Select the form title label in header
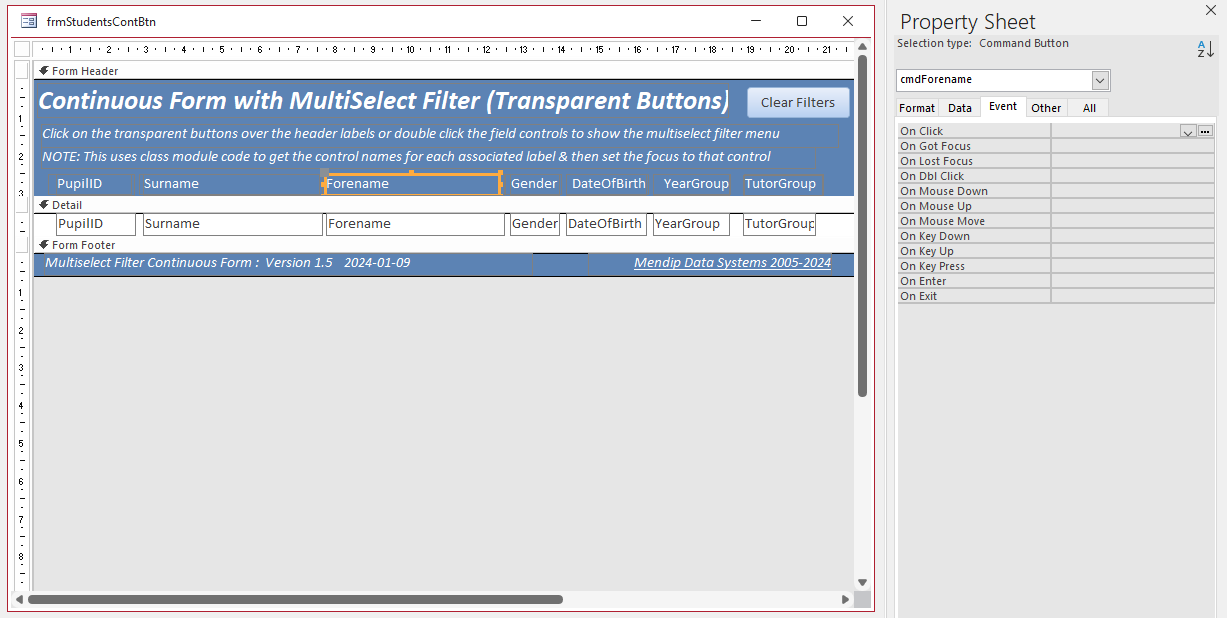This screenshot has height=618, width=1227. pyautogui.click(x=384, y=101)
